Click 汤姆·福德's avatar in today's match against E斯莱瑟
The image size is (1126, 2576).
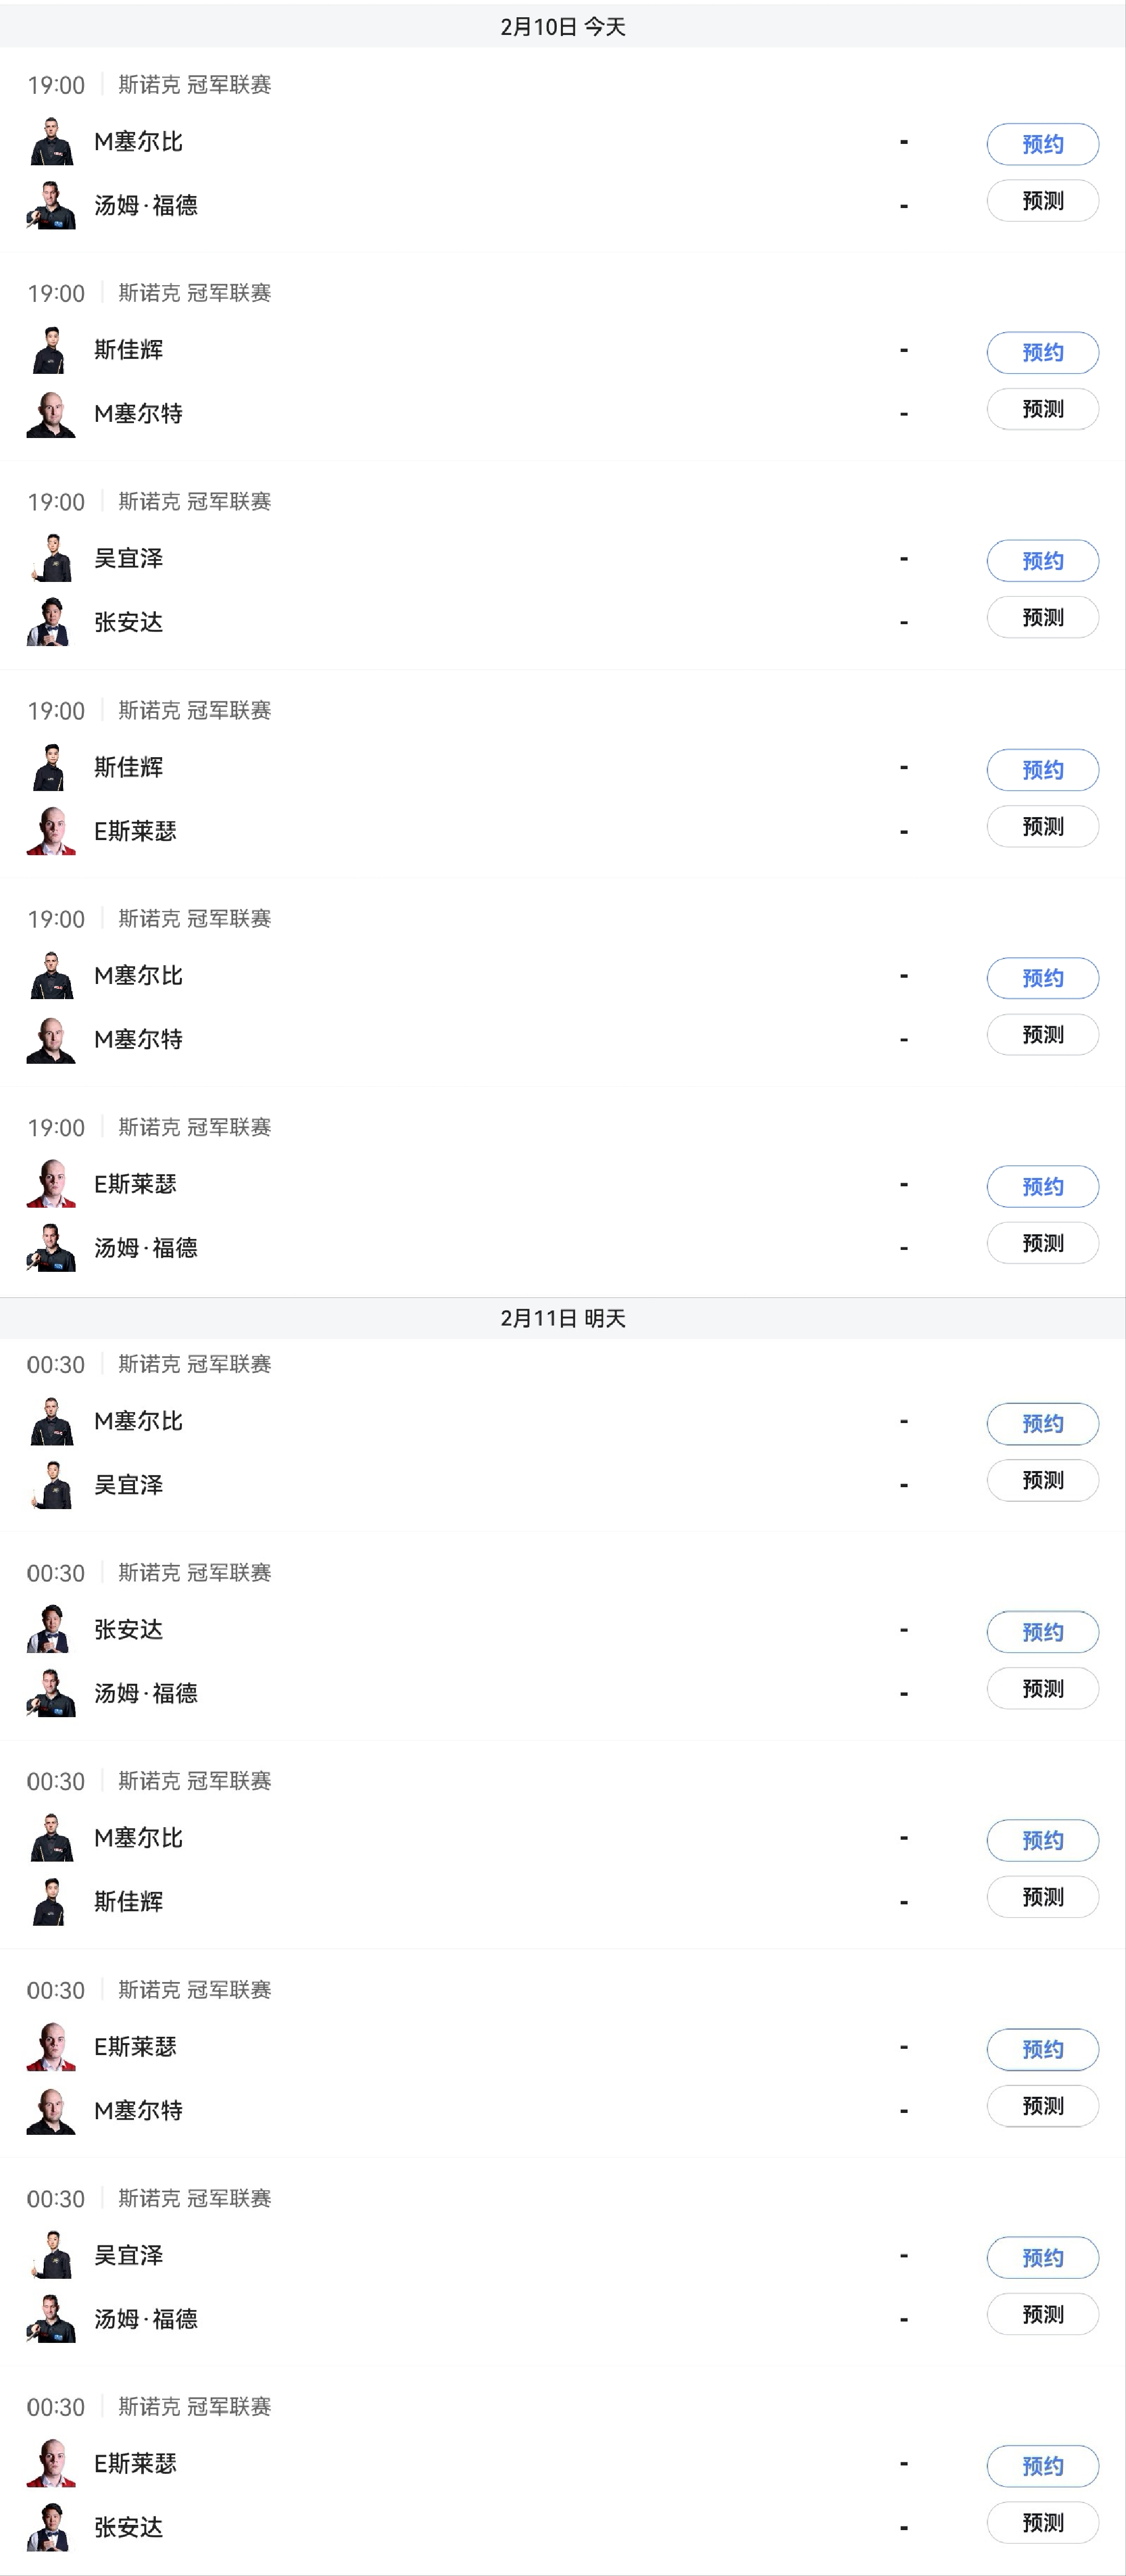[x=51, y=1248]
